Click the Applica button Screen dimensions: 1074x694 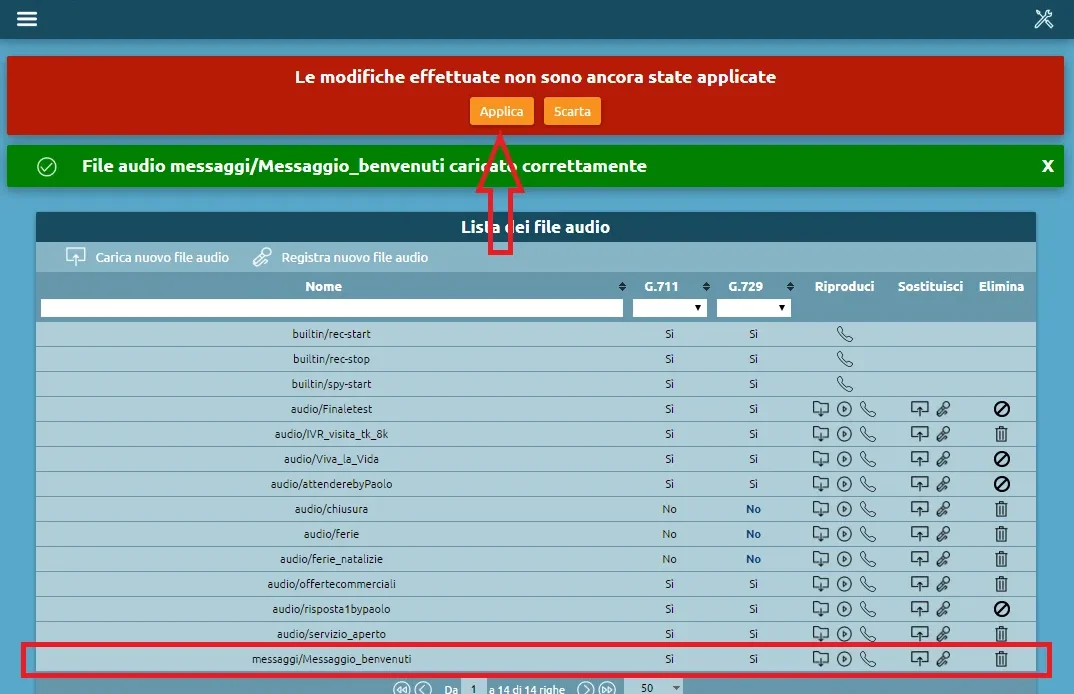(x=502, y=111)
